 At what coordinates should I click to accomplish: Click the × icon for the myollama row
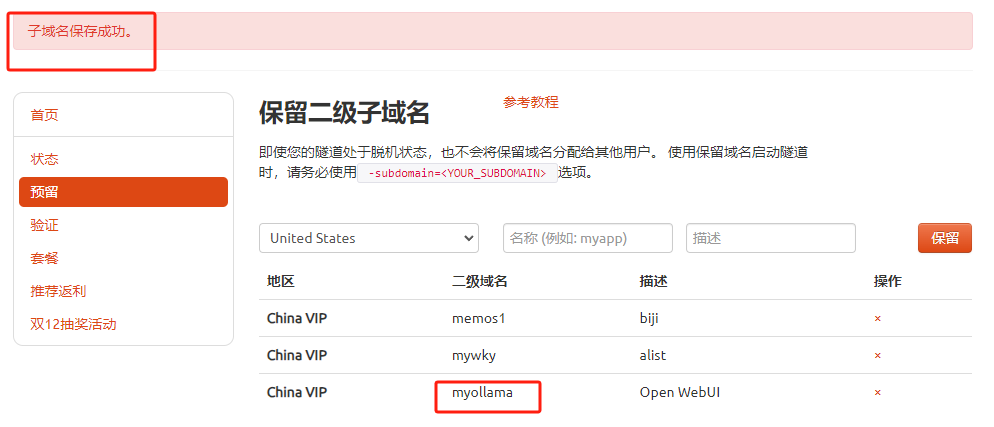tap(877, 393)
